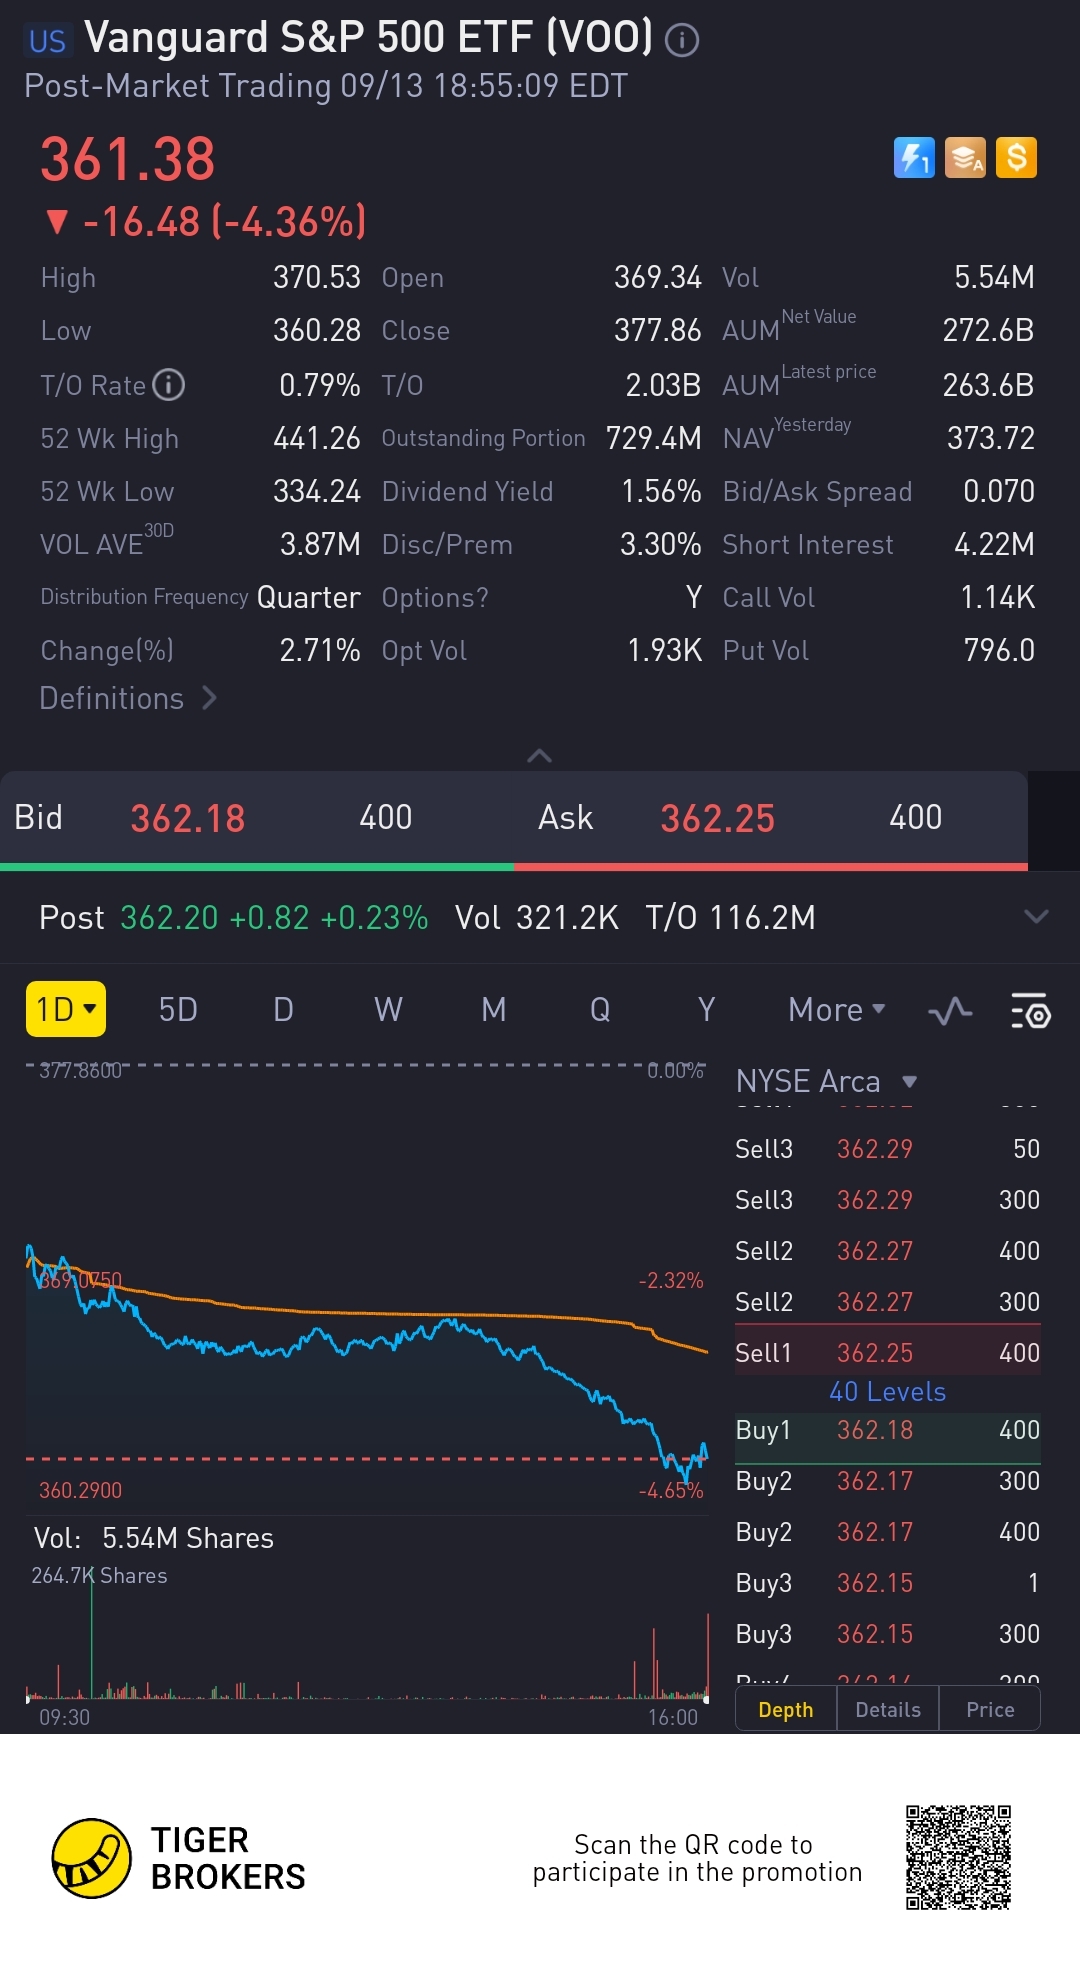
Task: Tap the yellow dollar sign badge icon
Action: pos(1016,158)
